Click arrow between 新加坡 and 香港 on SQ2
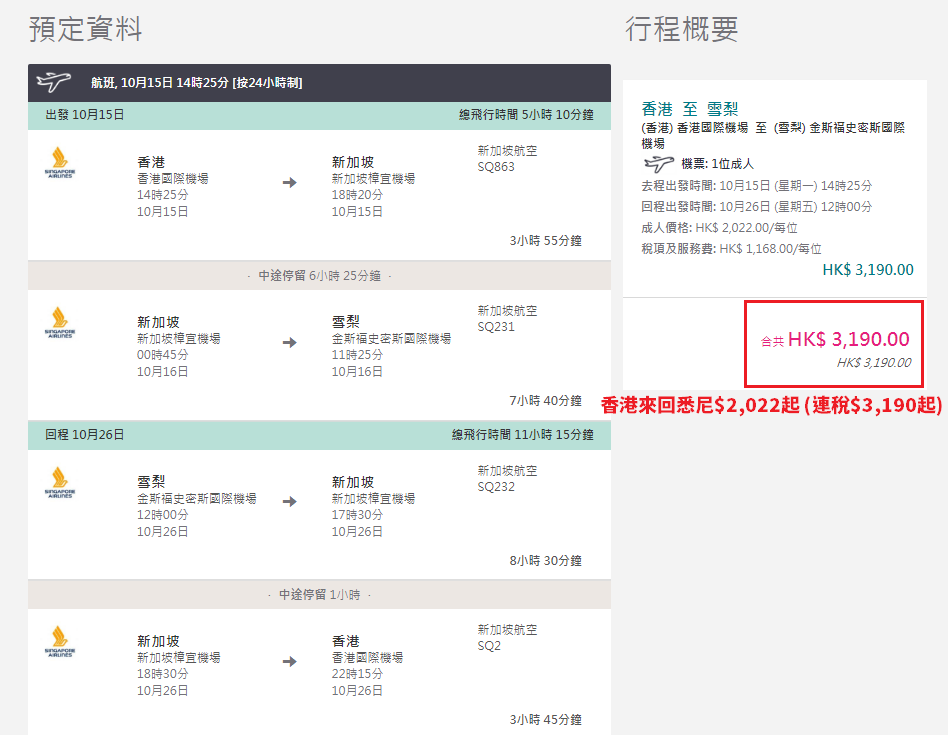The image size is (948, 735). (x=290, y=661)
